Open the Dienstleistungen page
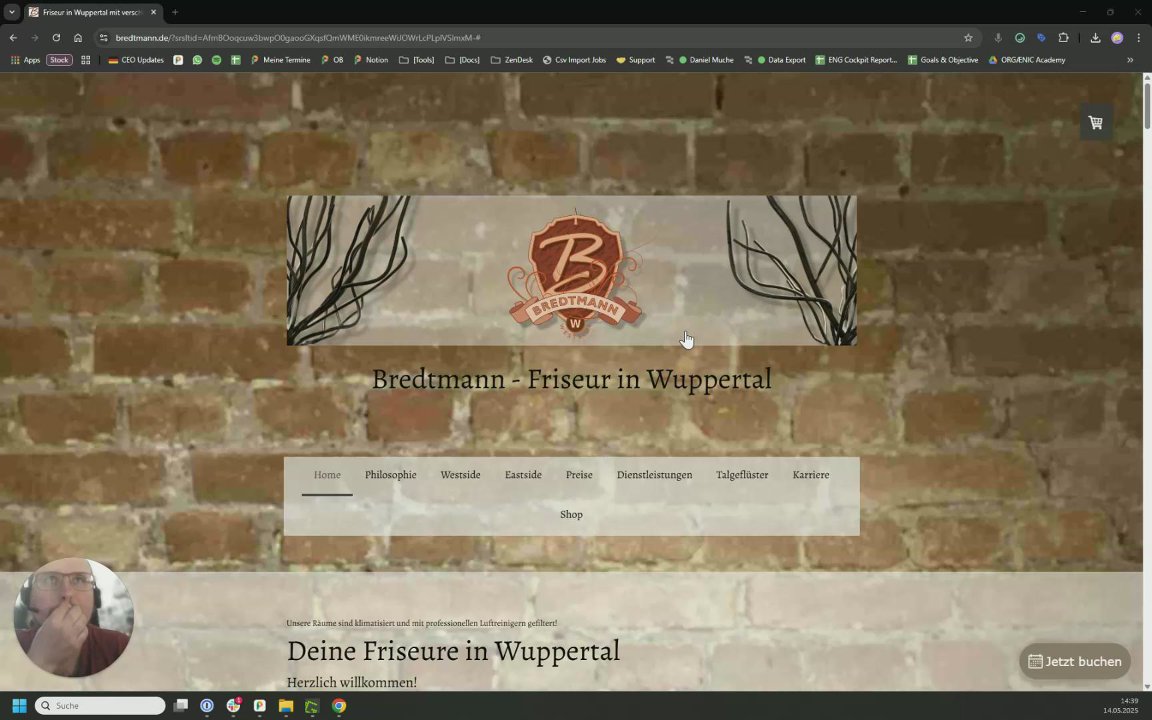This screenshot has width=1152, height=720. click(x=655, y=475)
